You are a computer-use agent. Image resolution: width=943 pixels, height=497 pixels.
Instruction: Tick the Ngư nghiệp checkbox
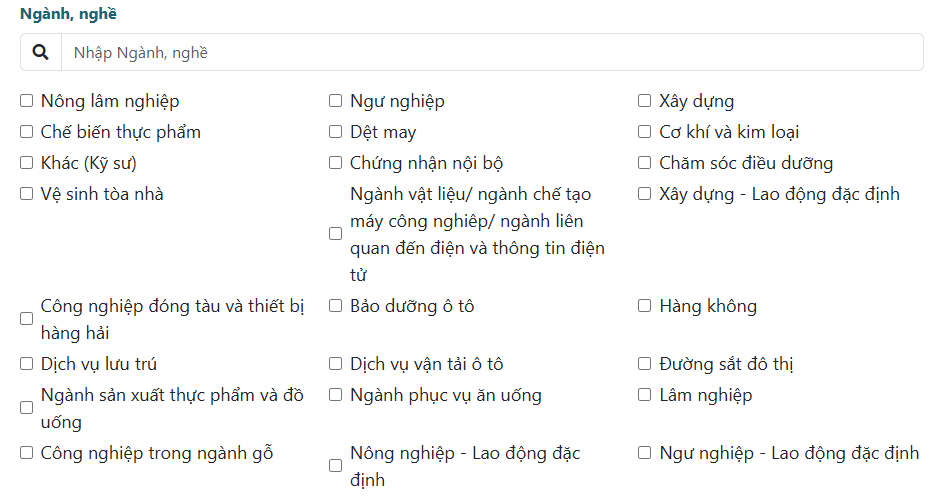tap(336, 100)
